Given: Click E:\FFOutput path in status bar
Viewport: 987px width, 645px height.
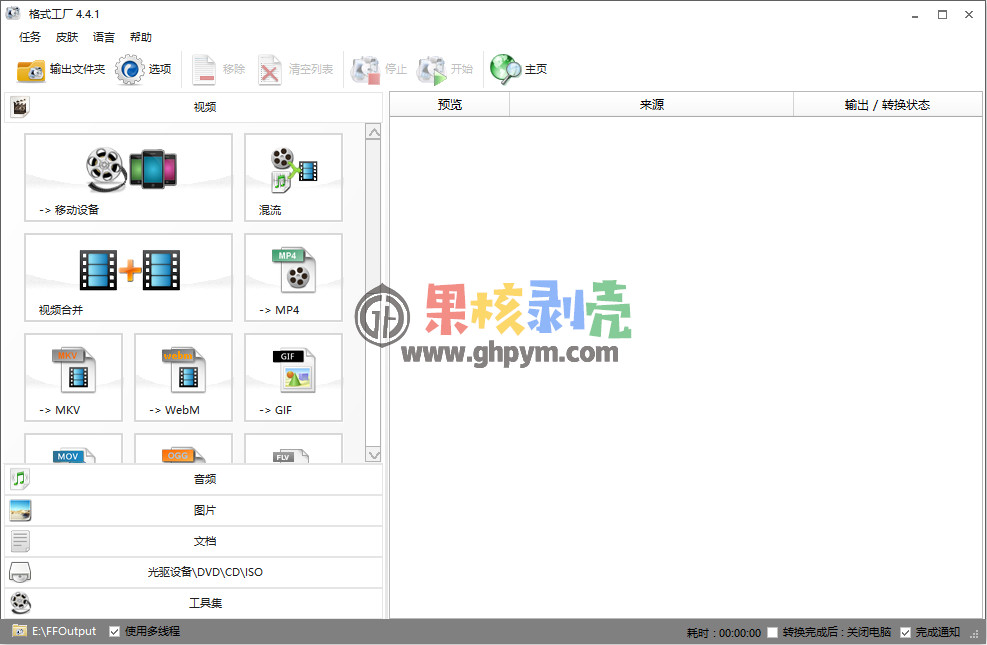Looking at the screenshot, I should point(64,631).
